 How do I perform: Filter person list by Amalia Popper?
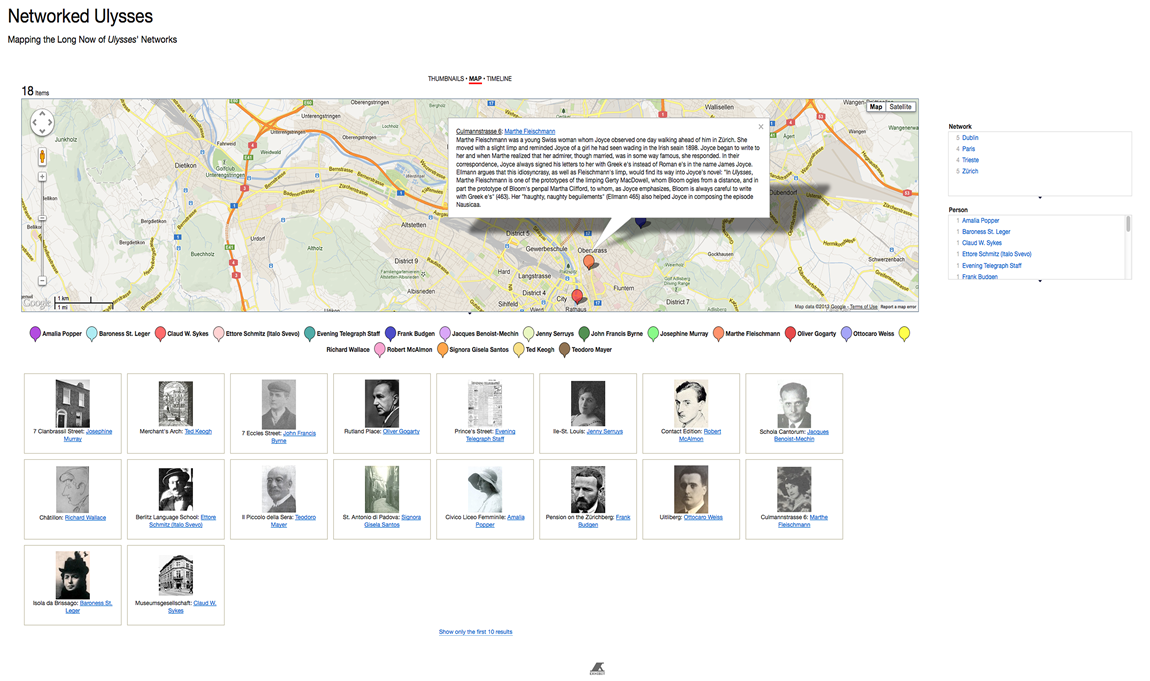980,220
